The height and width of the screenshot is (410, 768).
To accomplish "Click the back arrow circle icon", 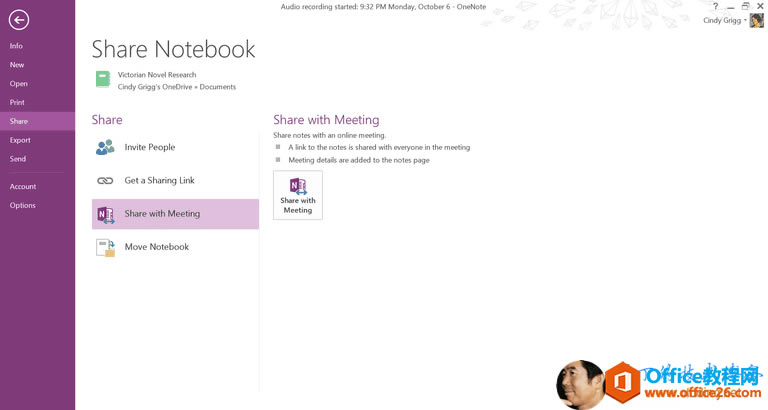I will pyautogui.click(x=19, y=20).
